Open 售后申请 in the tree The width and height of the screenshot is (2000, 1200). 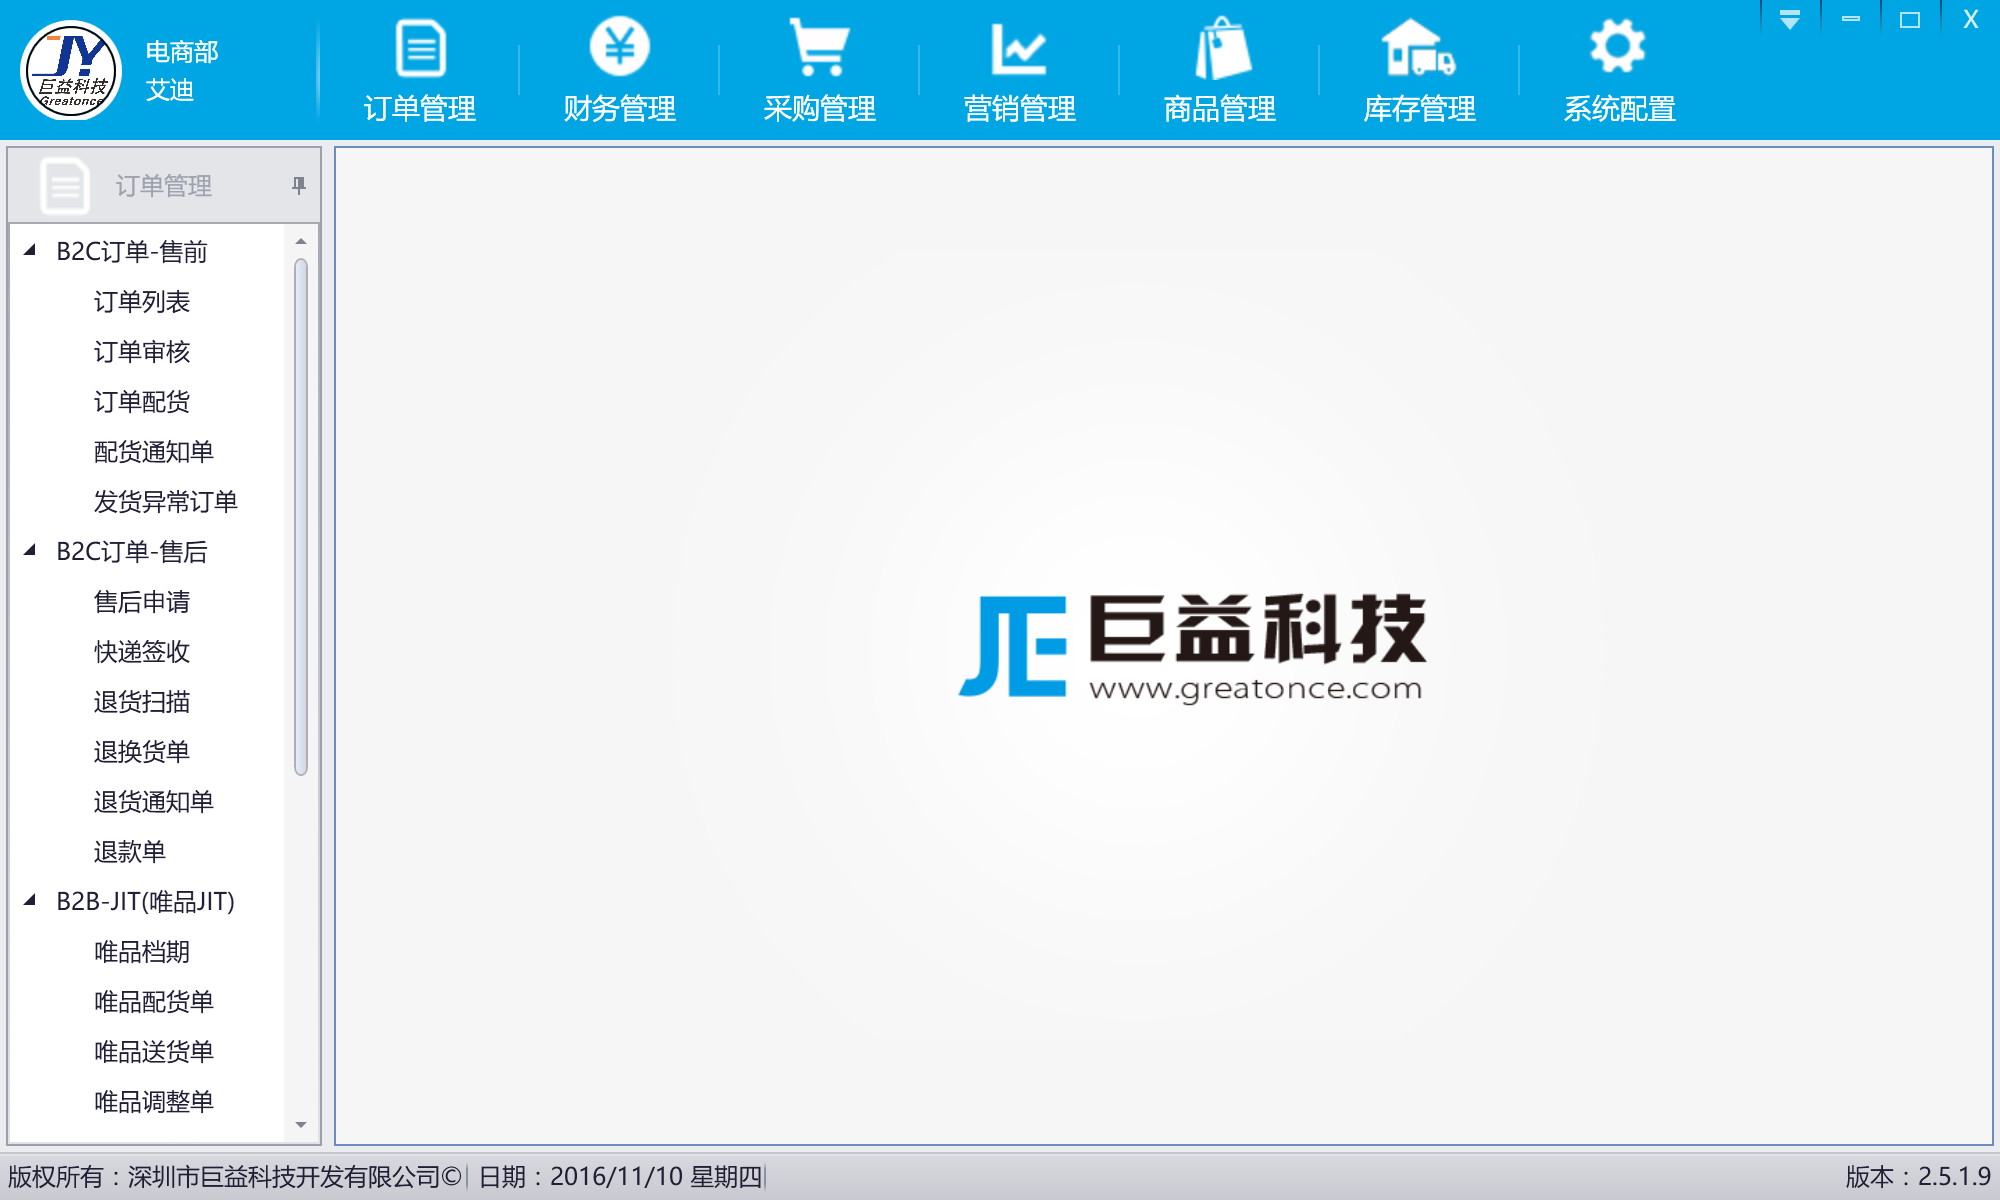point(142,601)
